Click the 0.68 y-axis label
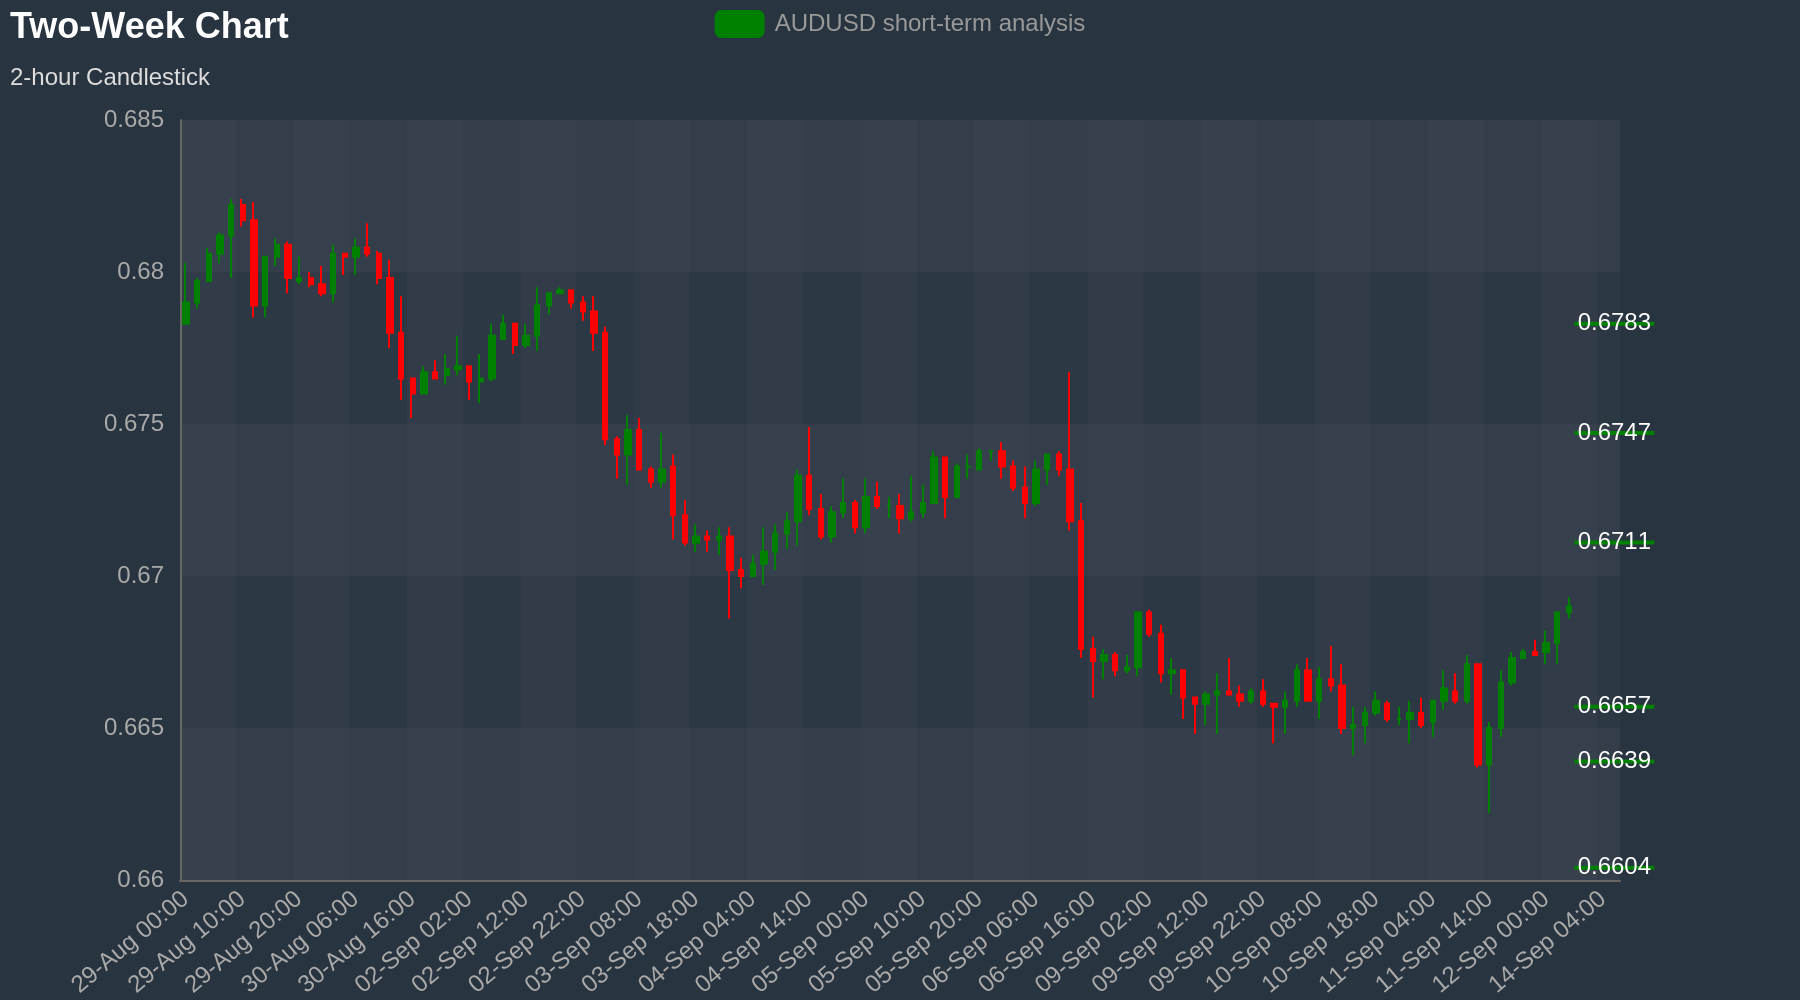 coord(141,272)
